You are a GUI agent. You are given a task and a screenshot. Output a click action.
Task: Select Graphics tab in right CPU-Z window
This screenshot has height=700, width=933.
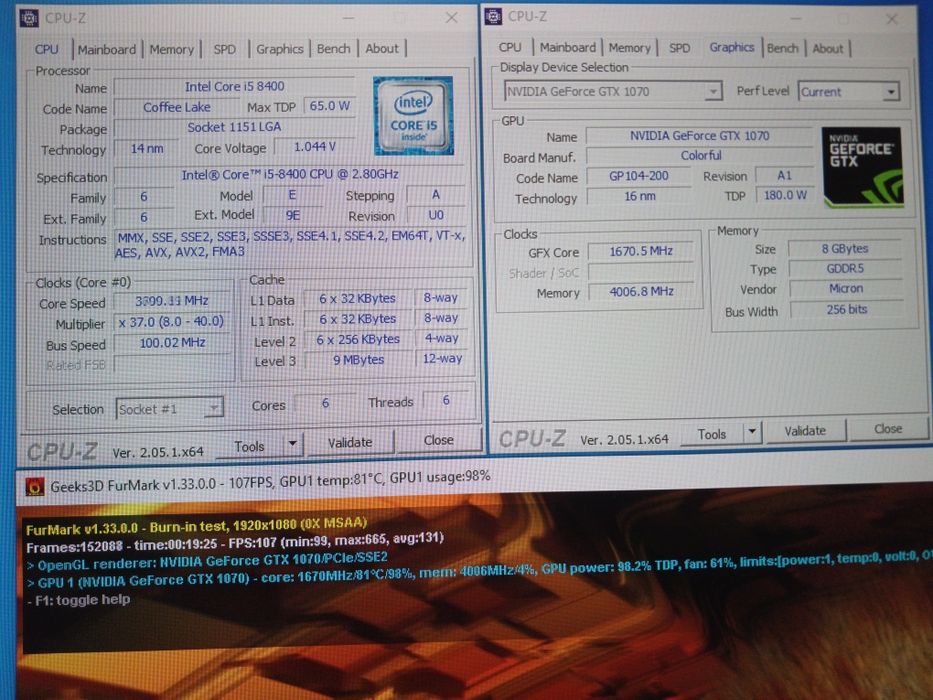pos(731,47)
